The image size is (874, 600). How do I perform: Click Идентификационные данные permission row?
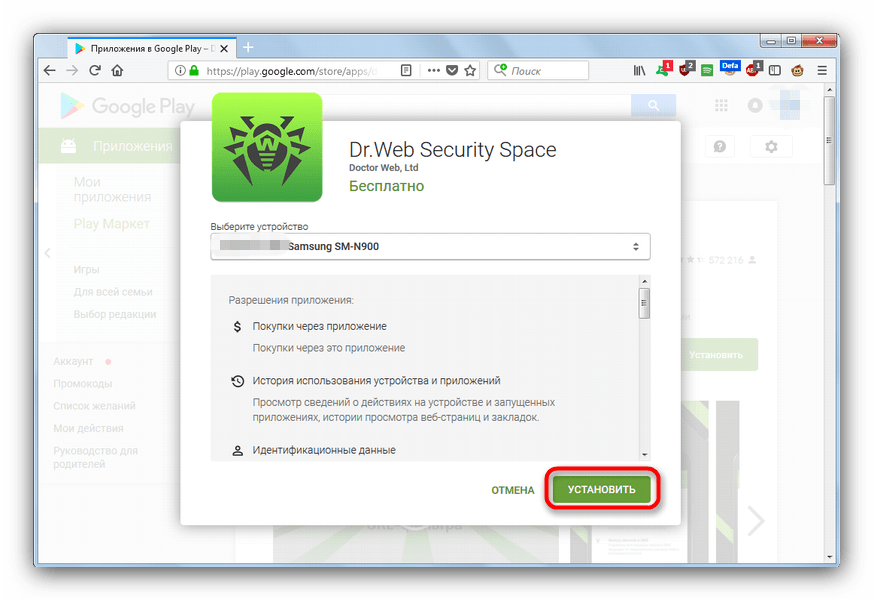pyautogui.click(x=324, y=450)
